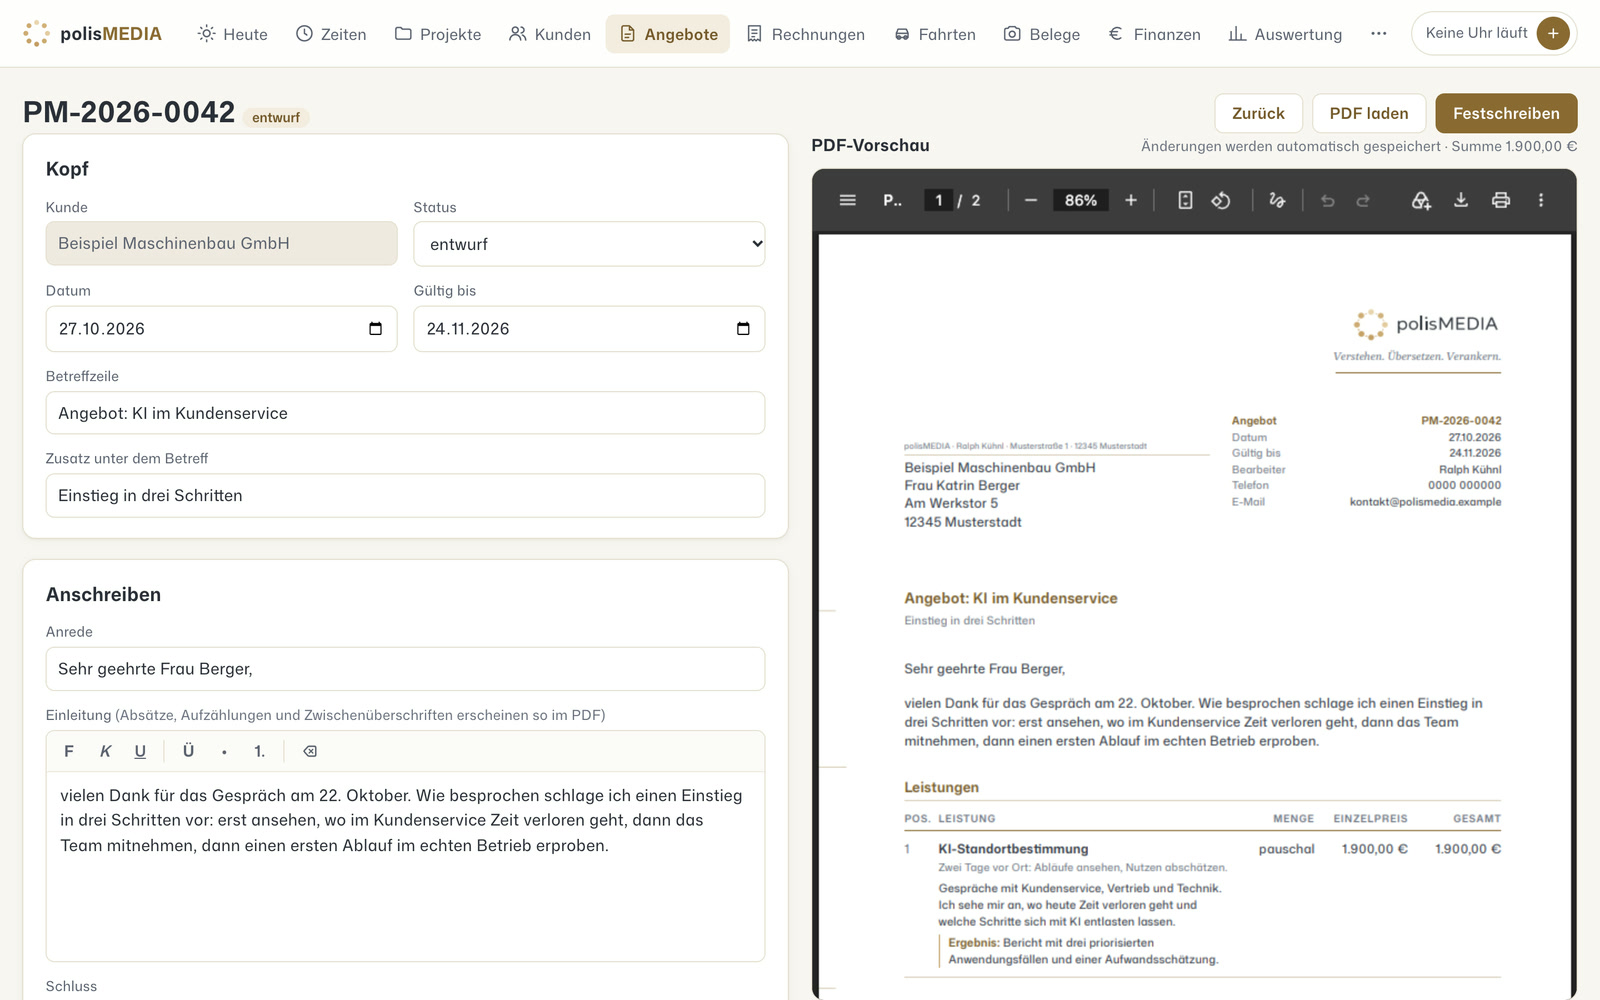
Task: Toggle the PDF viewer sidebar menu icon
Action: point(847,200)
